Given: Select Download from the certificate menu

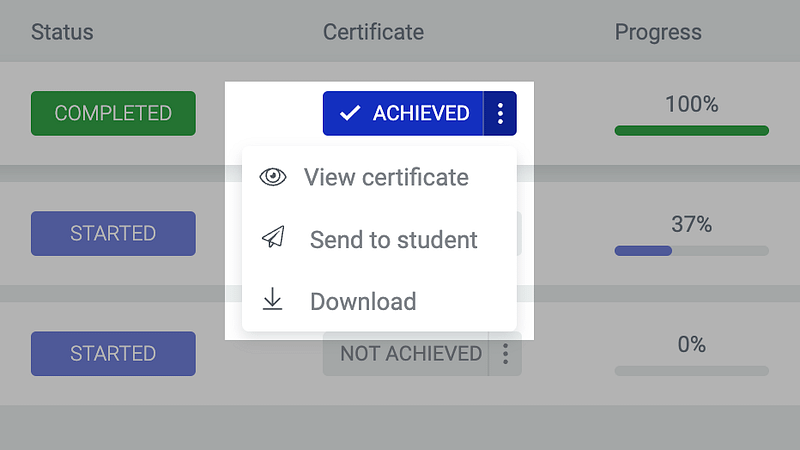Looking at the screenshot, I should click(x=379, y=301).
